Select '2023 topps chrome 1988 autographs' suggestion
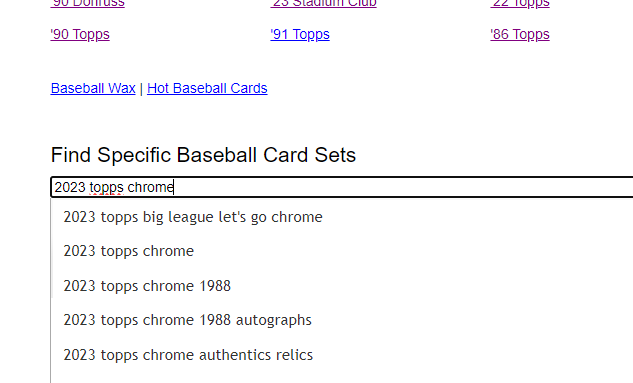633x383 pixels. (x=342, y=320)
